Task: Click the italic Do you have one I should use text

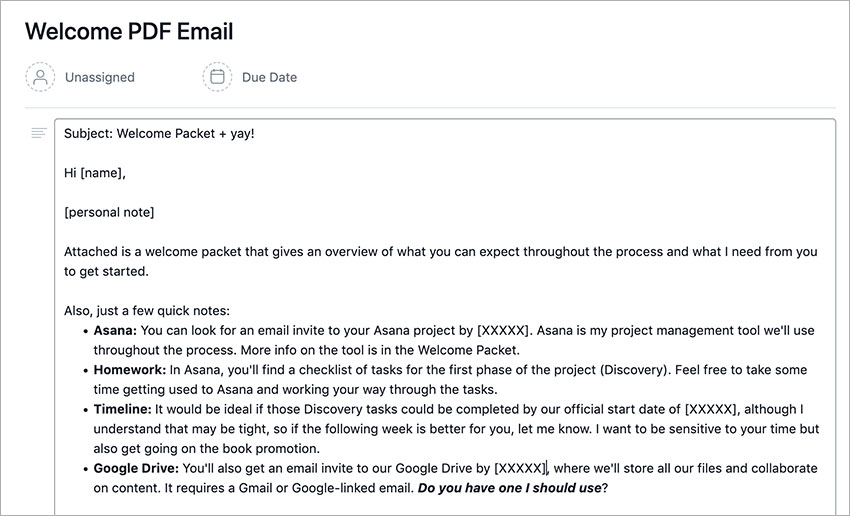Action: [510, 488]
